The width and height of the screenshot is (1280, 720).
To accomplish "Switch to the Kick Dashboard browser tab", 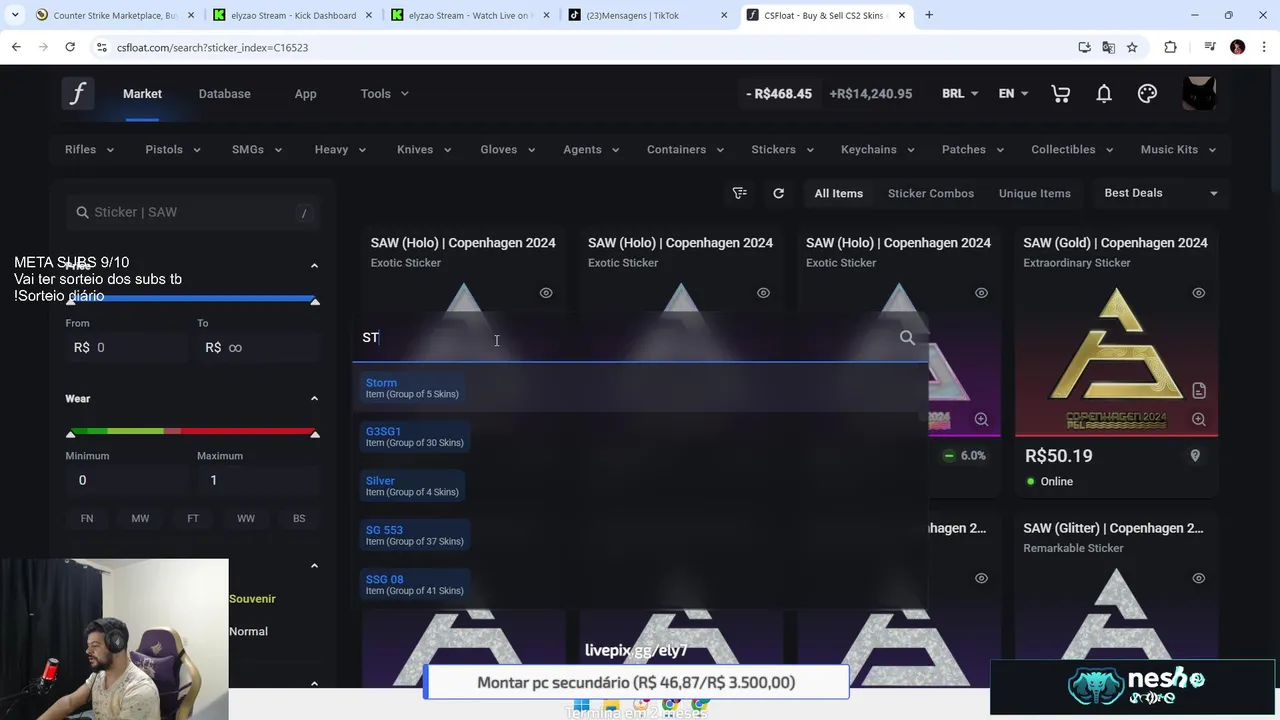I will 294,15.
